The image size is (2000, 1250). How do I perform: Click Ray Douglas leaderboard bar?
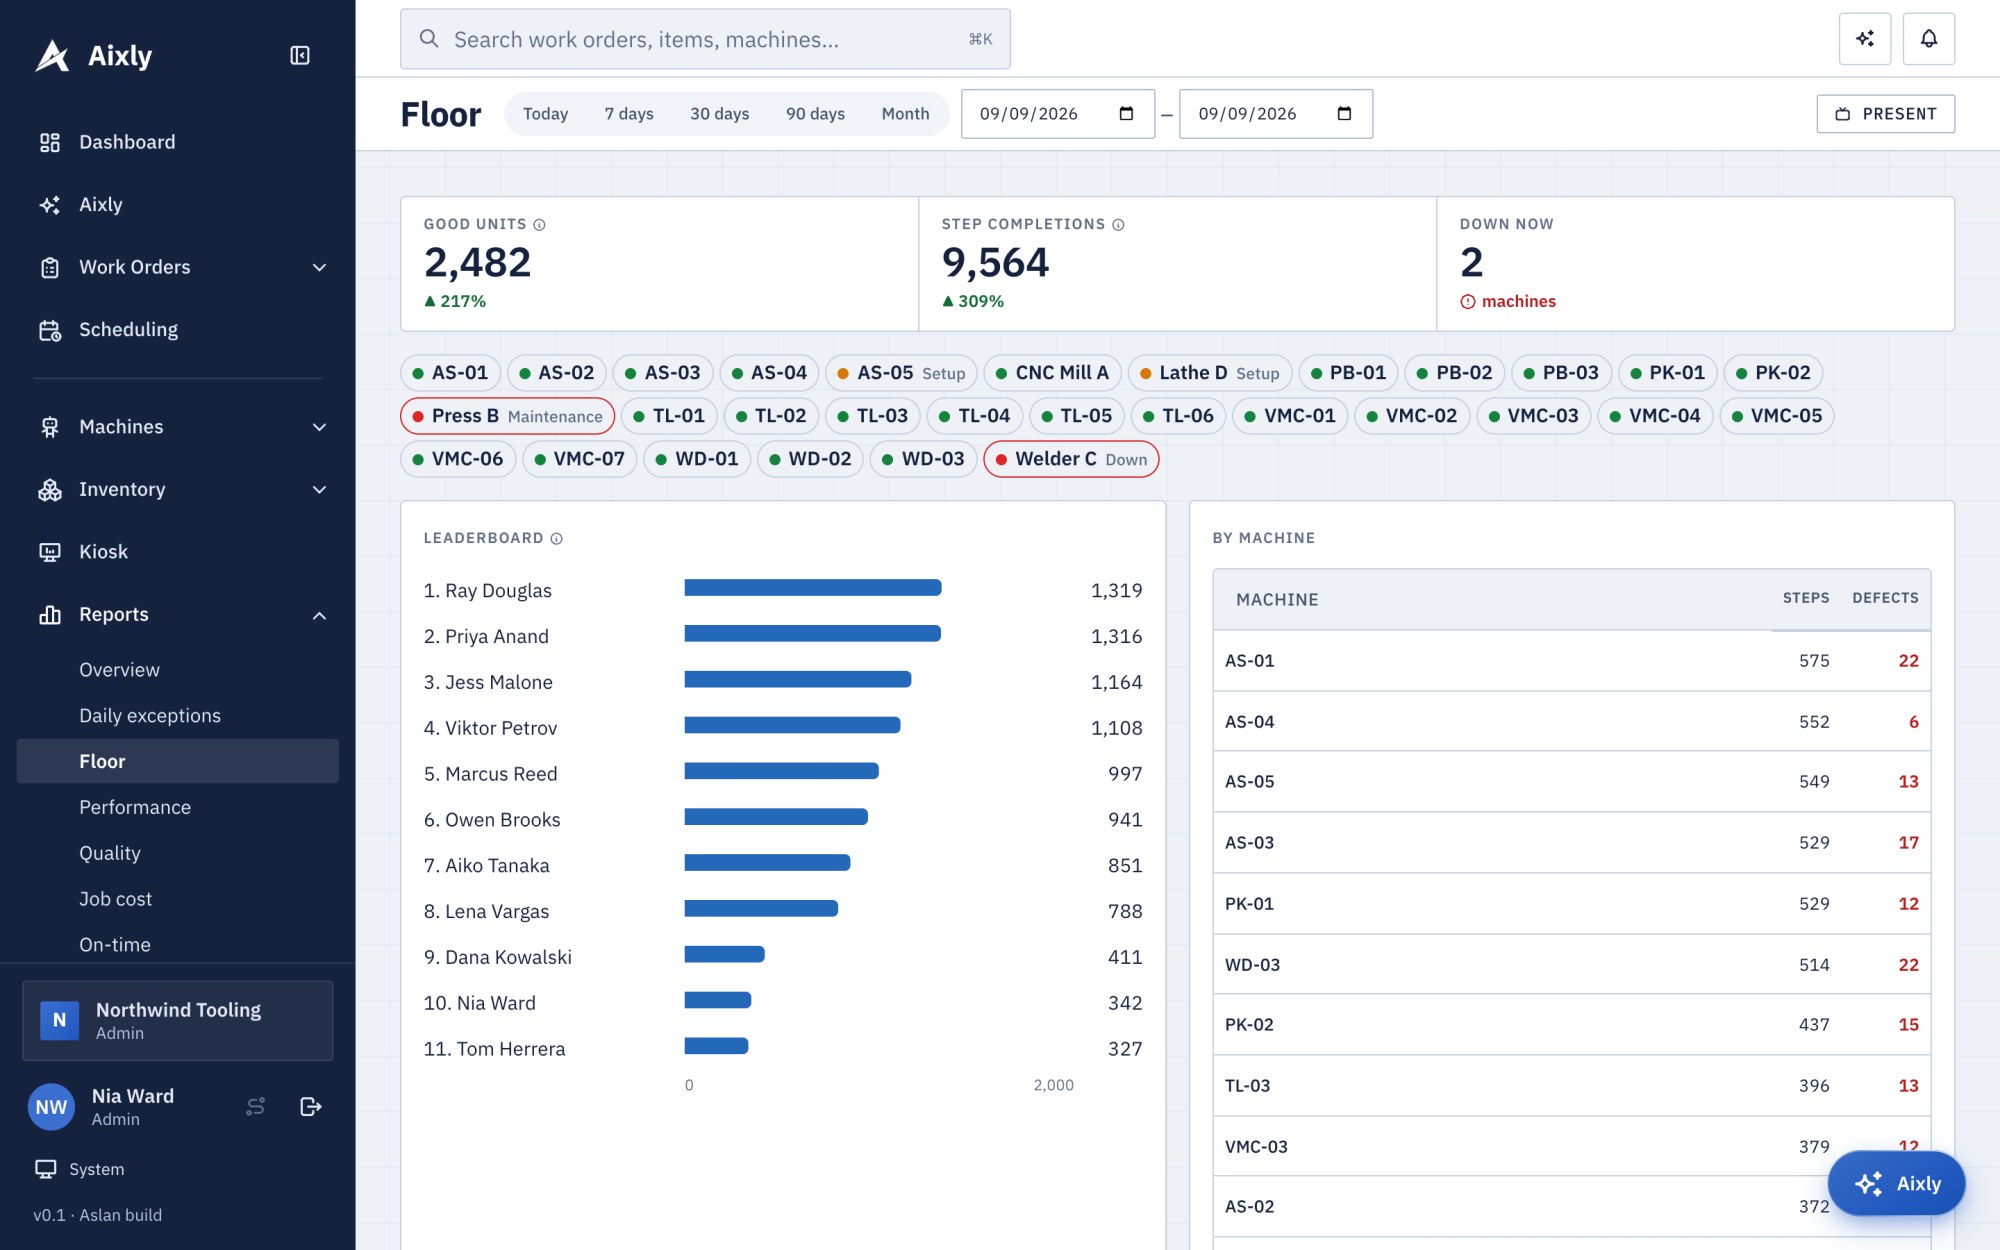click(x=813, y=588)
